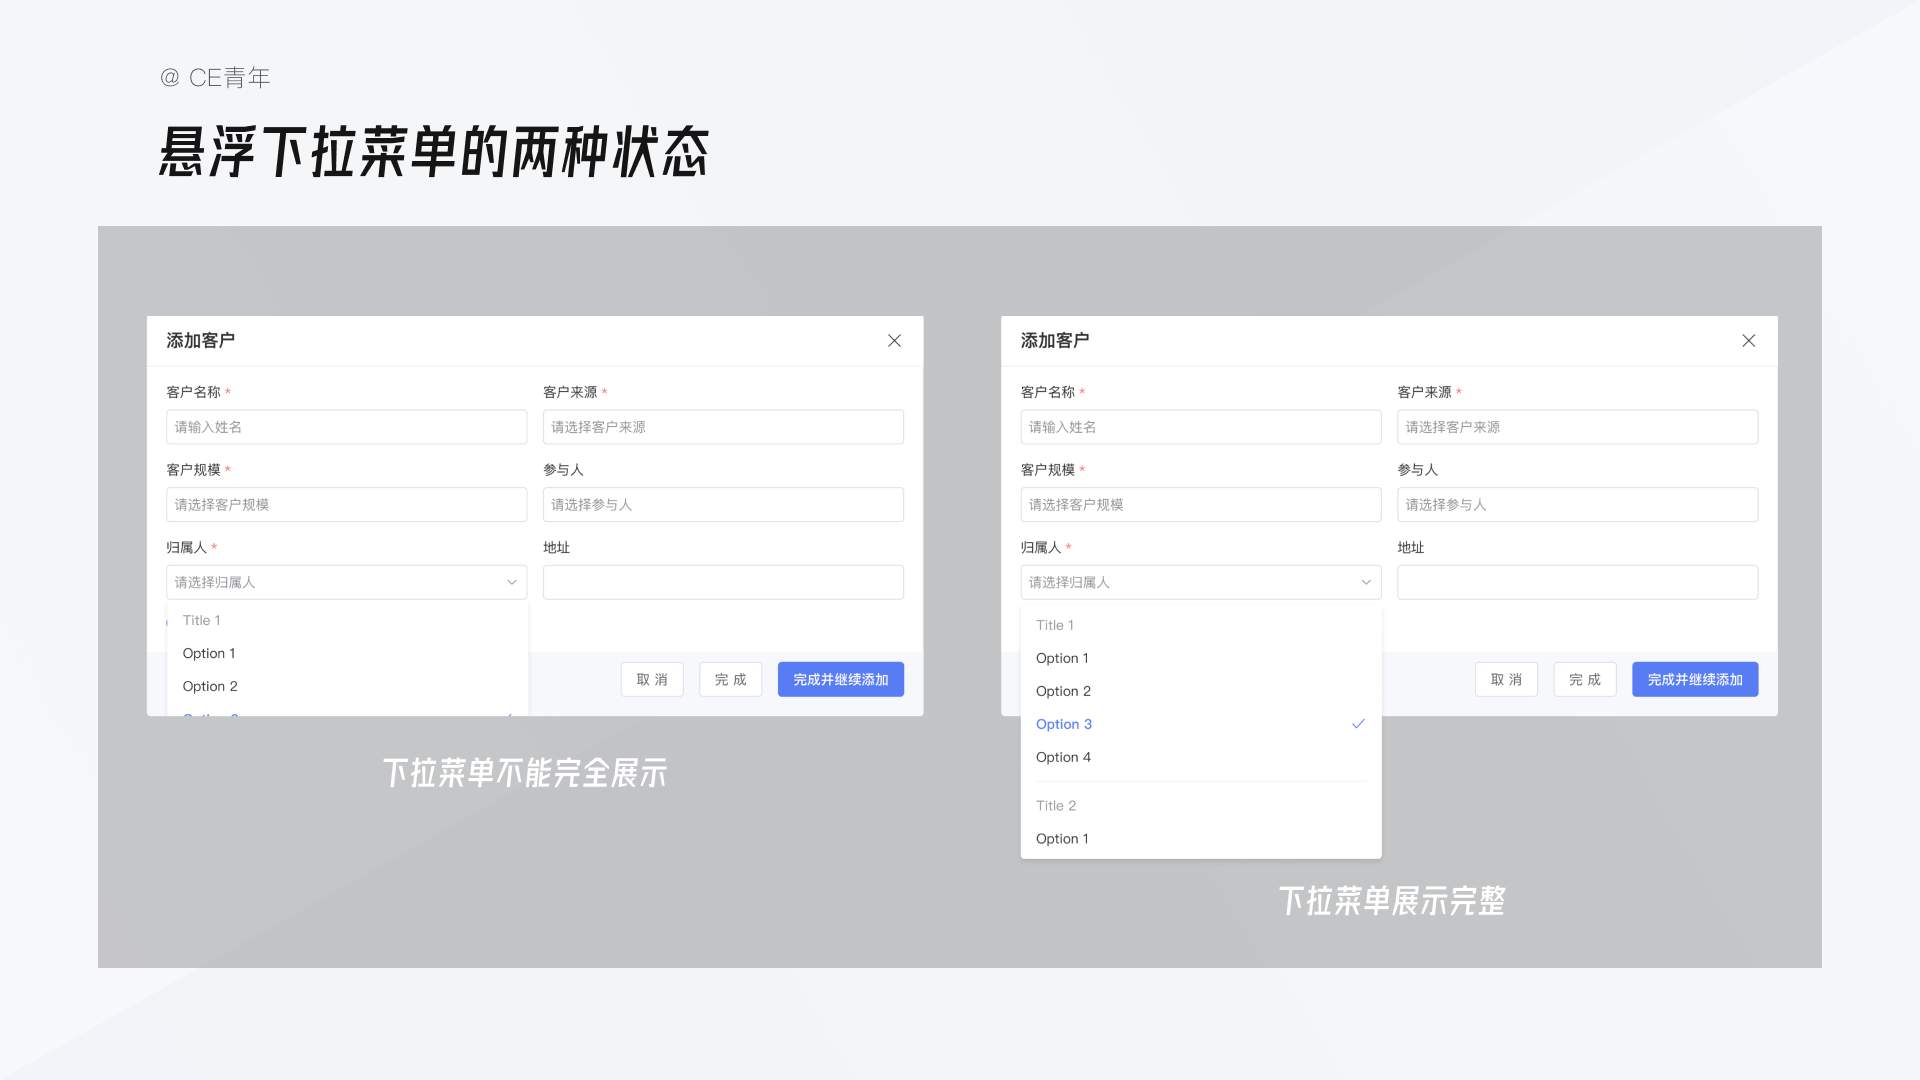The height and width of the screenshot is (1080, 1920).
Task: Select Option 1 under Title 2
Action: tap(1062, 838)
